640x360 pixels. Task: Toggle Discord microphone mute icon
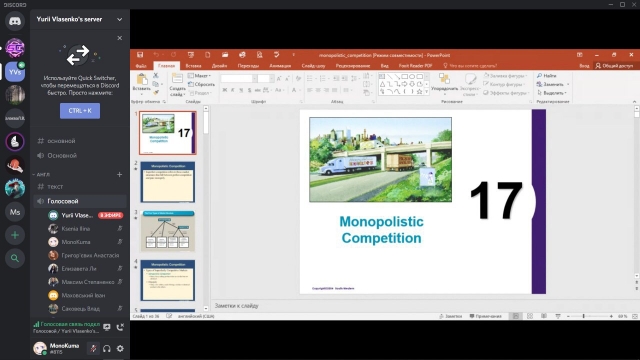coord(93,348)
